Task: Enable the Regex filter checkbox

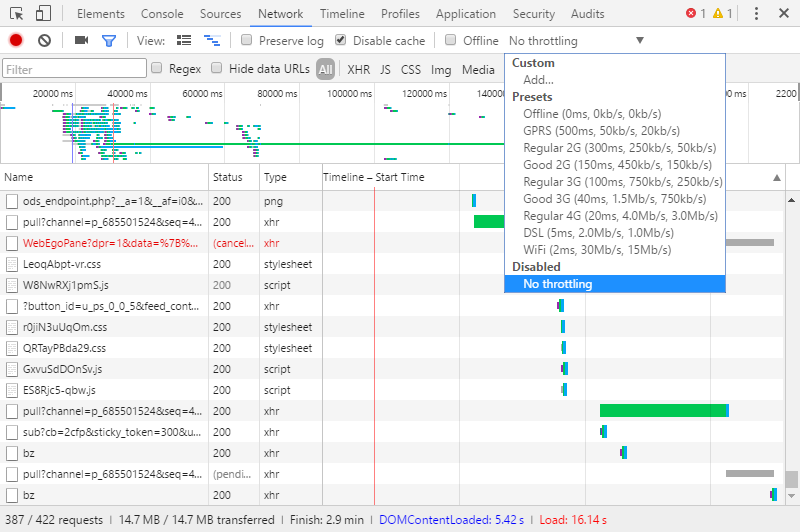Action: (x=157, y=69)
